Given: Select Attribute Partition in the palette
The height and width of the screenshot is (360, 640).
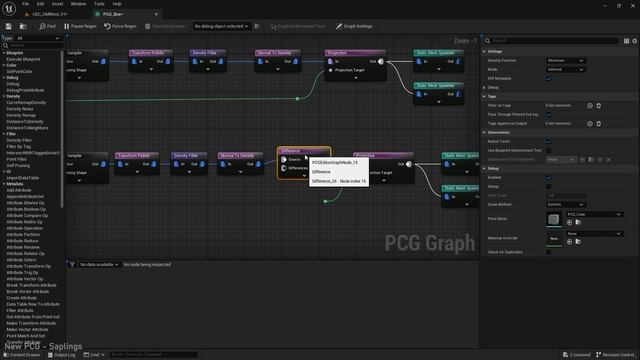Looking at the screenshot, I should click(x=23, y=235).
